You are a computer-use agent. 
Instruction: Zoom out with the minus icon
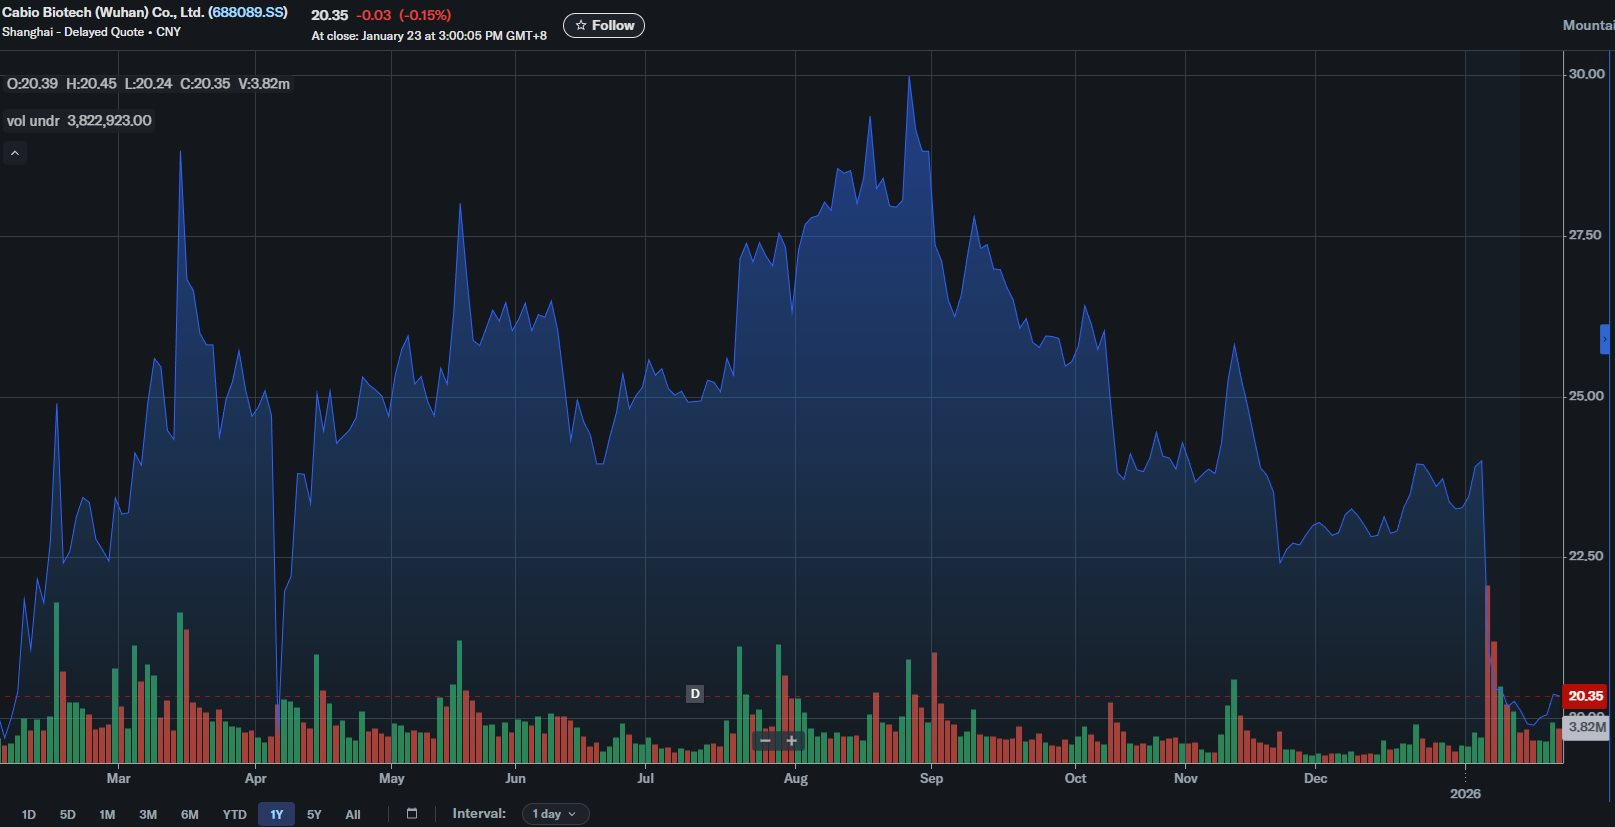[766, 741]
